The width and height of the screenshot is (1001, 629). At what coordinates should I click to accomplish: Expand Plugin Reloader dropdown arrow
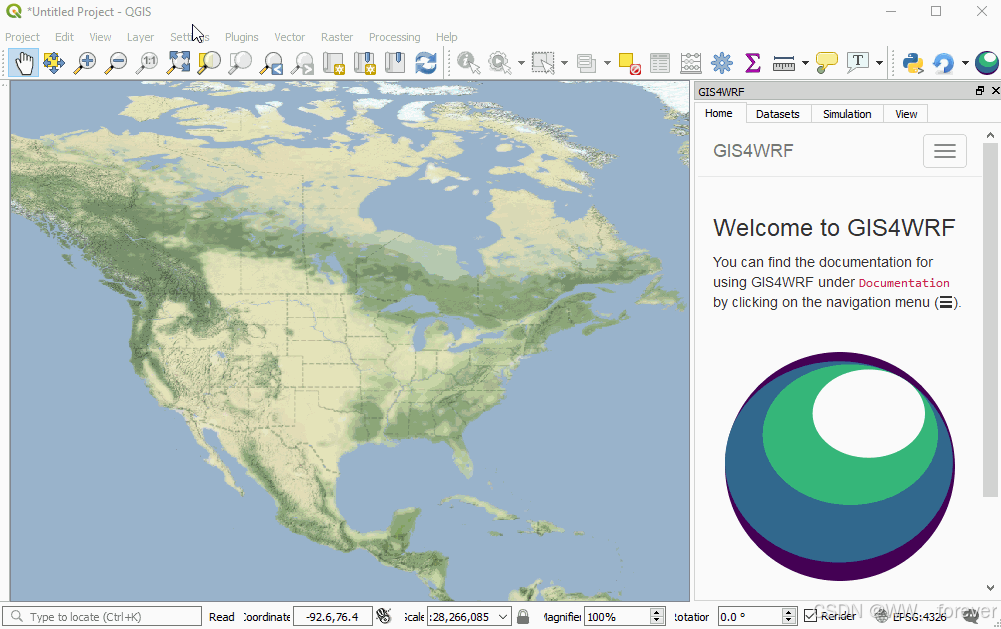point(965,63)
